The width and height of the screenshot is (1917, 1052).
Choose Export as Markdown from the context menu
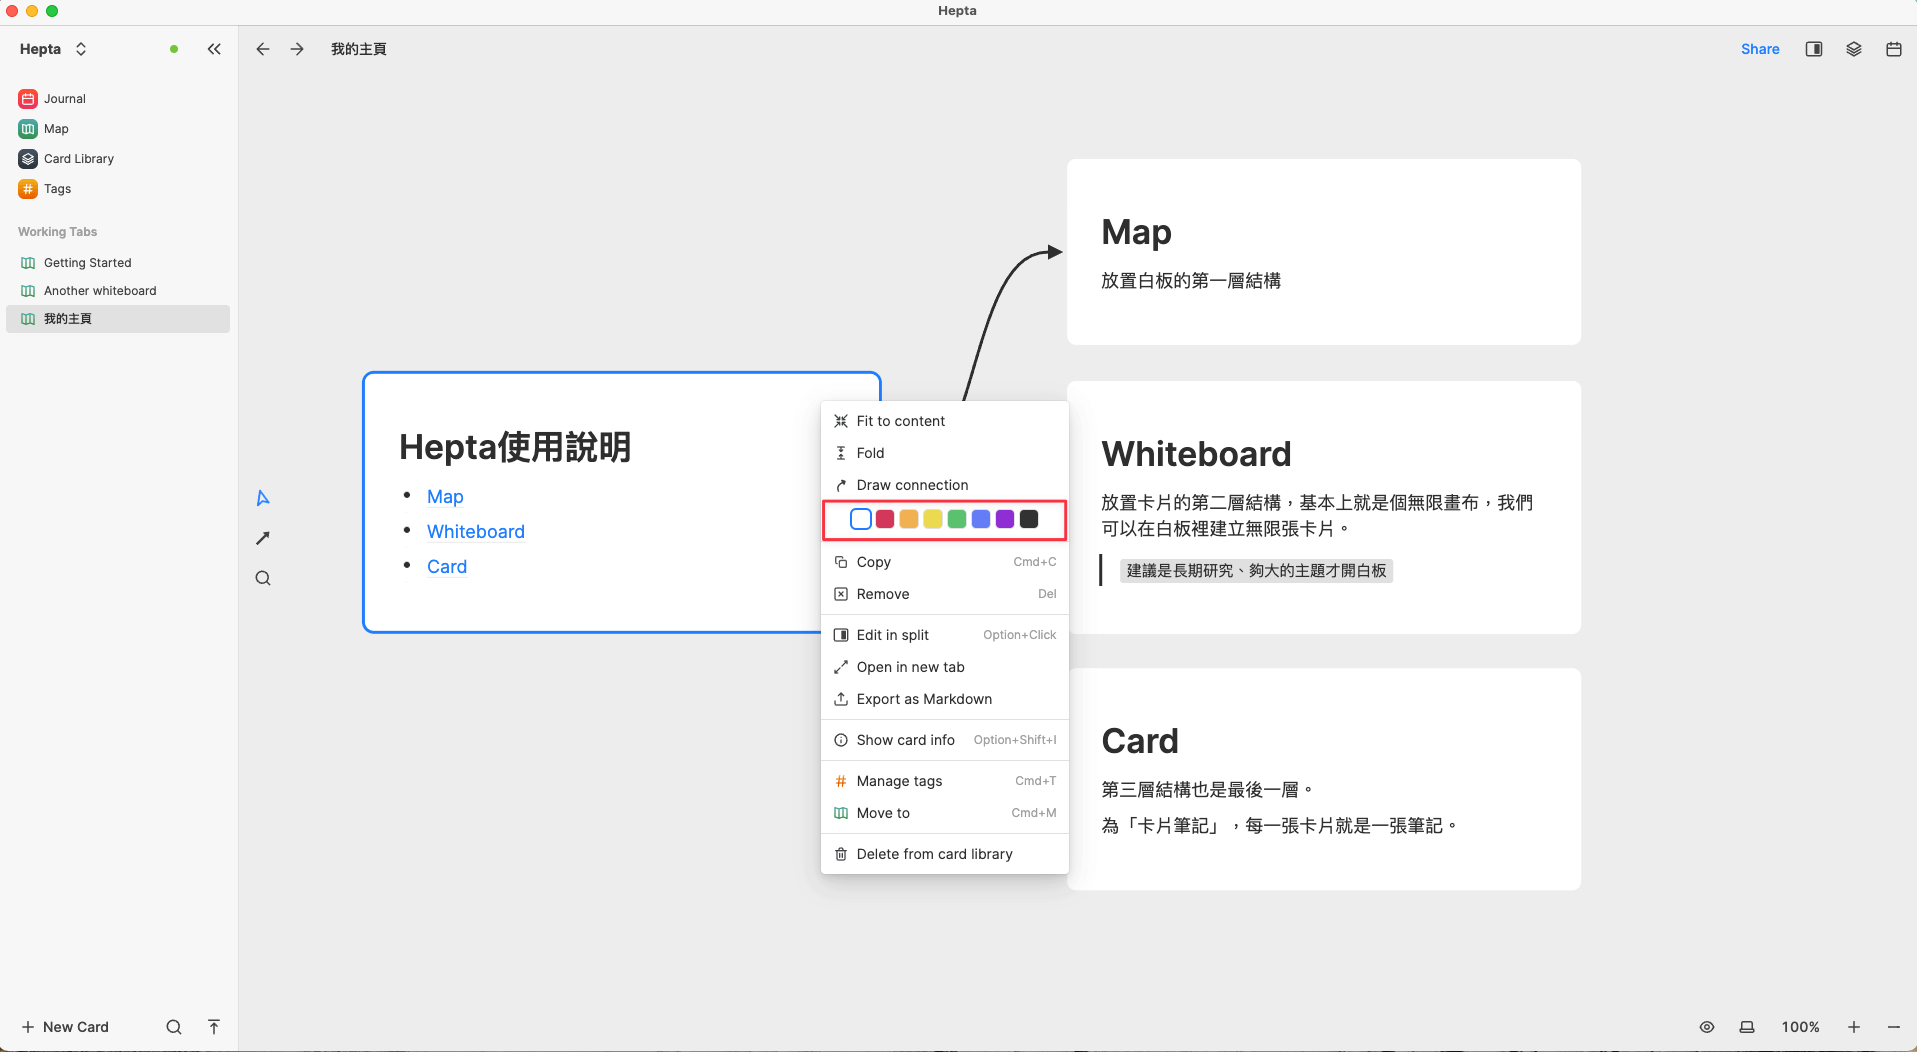pyautogui.click(x=923, y=699)
